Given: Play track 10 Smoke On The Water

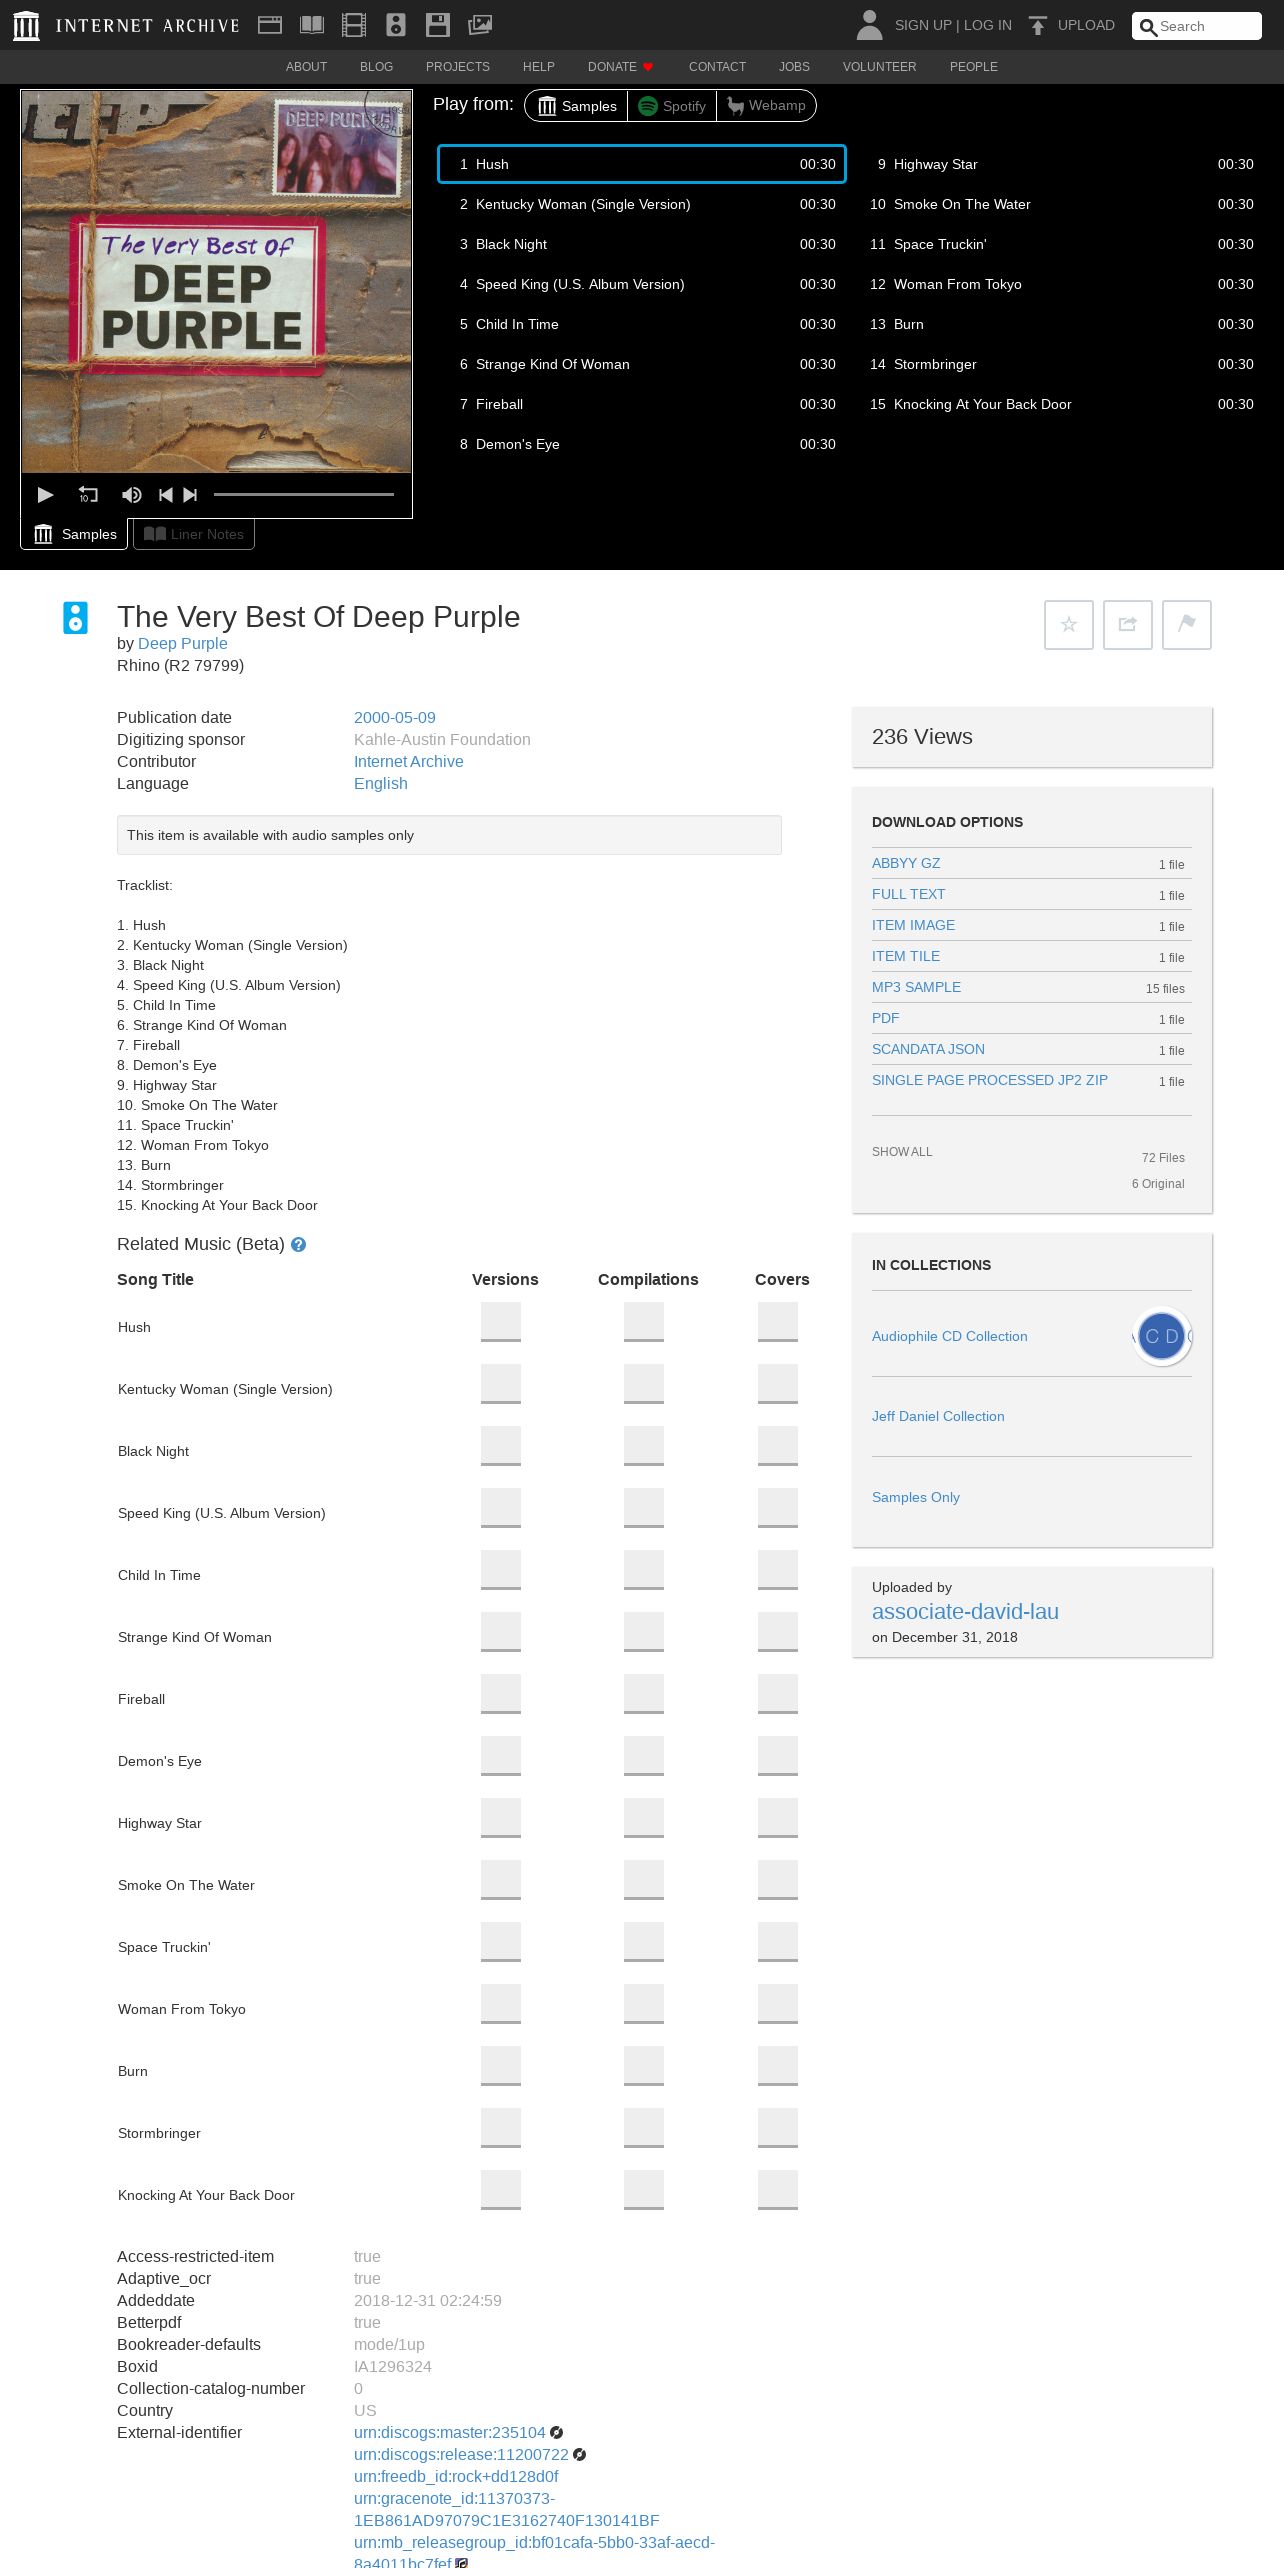Looking at the screenshot, I should tap(1062, 204).
